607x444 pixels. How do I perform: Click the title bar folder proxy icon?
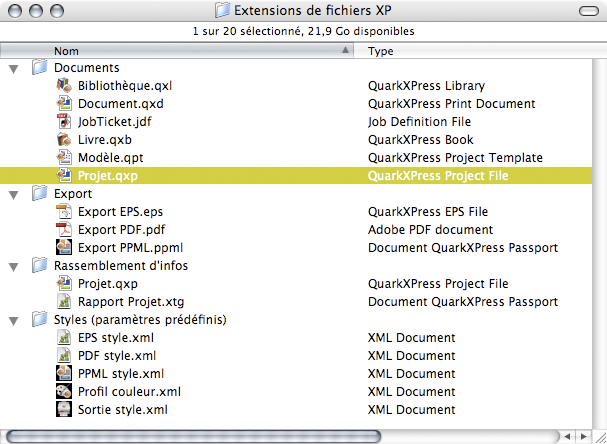point(223,10)
